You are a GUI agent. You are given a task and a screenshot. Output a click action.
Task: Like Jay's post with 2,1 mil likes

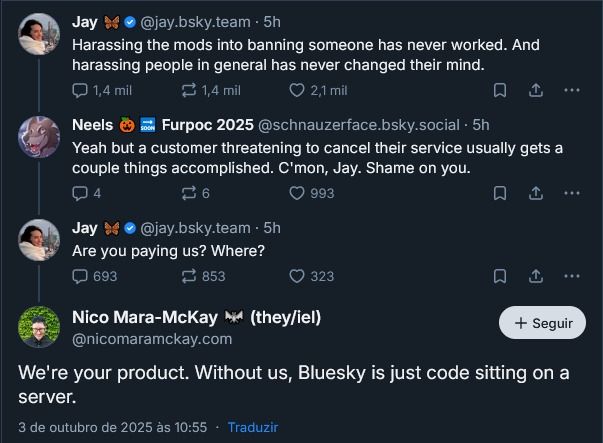(296, 90)
